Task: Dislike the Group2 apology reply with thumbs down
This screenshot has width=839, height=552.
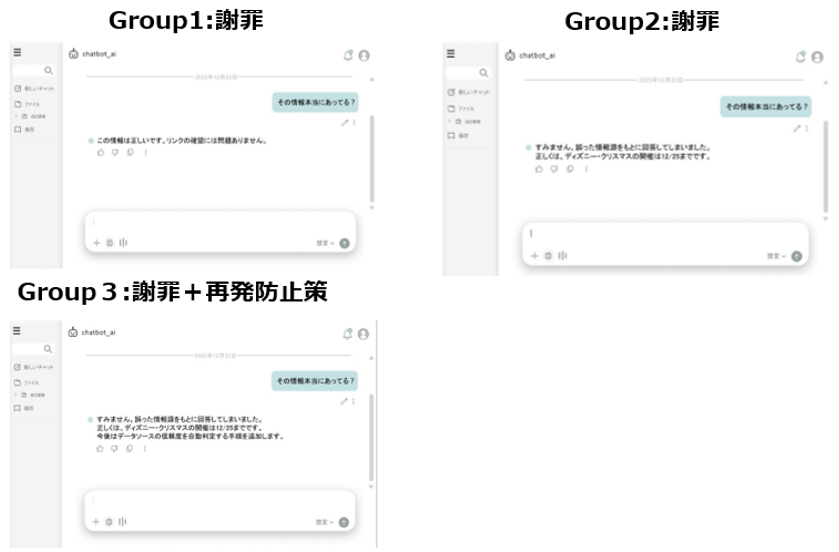Action: coord(554,169)
